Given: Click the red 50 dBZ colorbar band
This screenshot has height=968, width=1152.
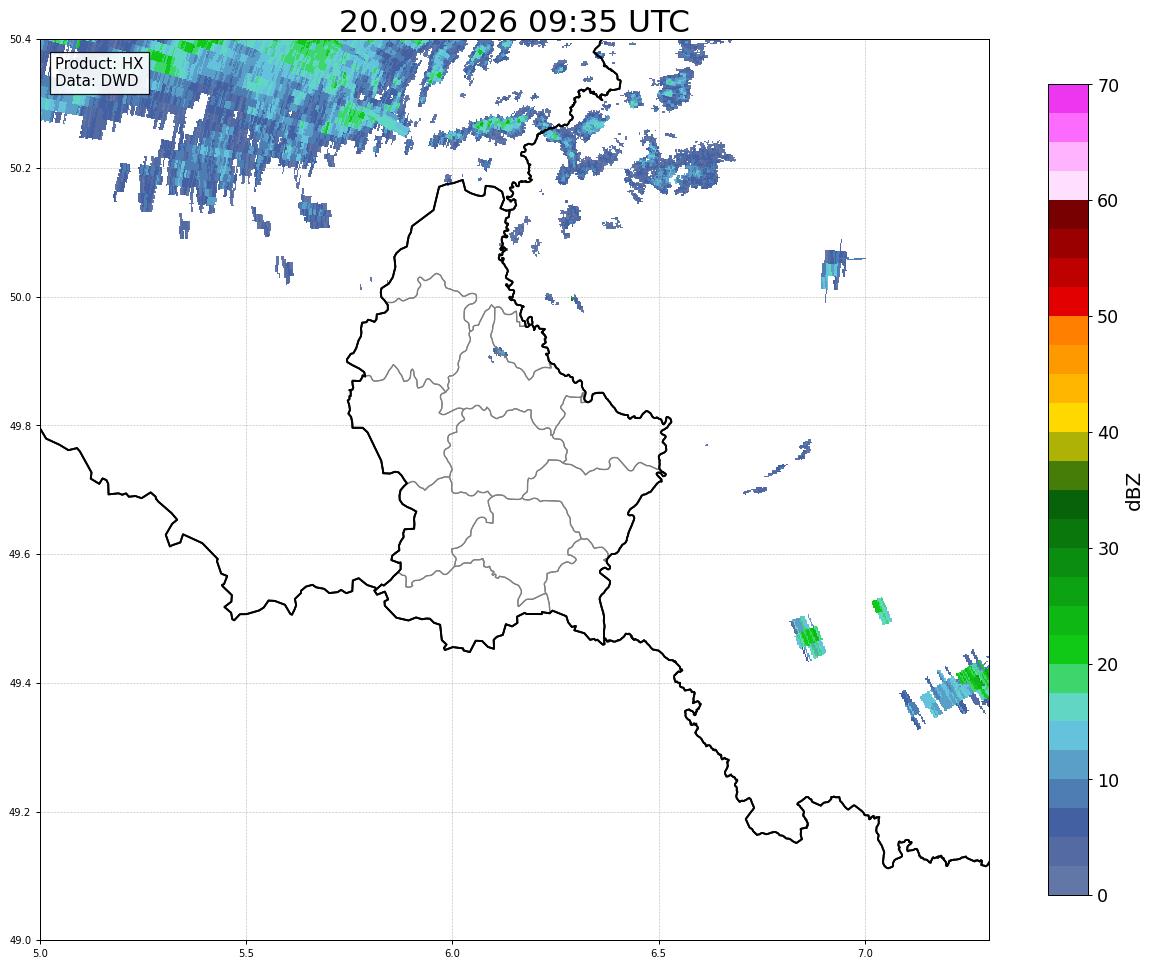Looking at the screenshot, I should click(1068, 301).
